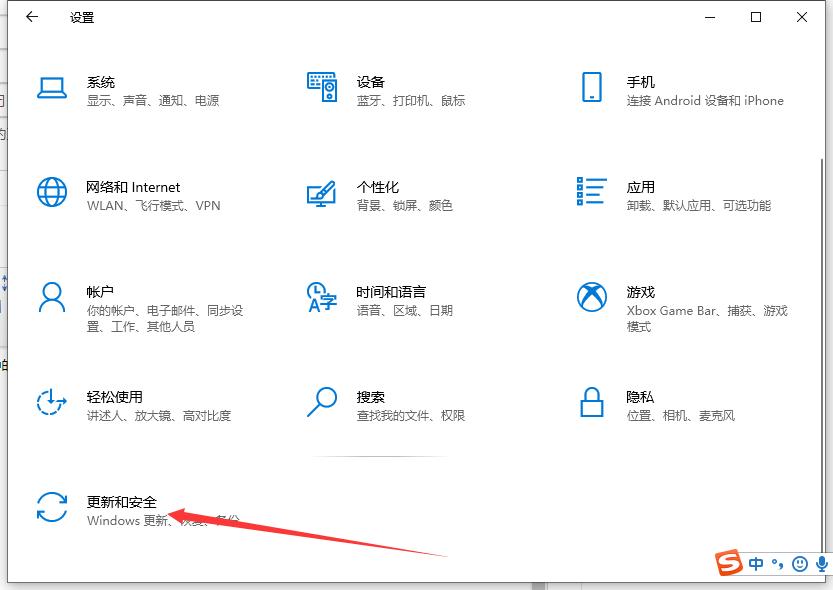
Task: Click the text 背景、锁屏、颜色
Action: coord(405,206)
